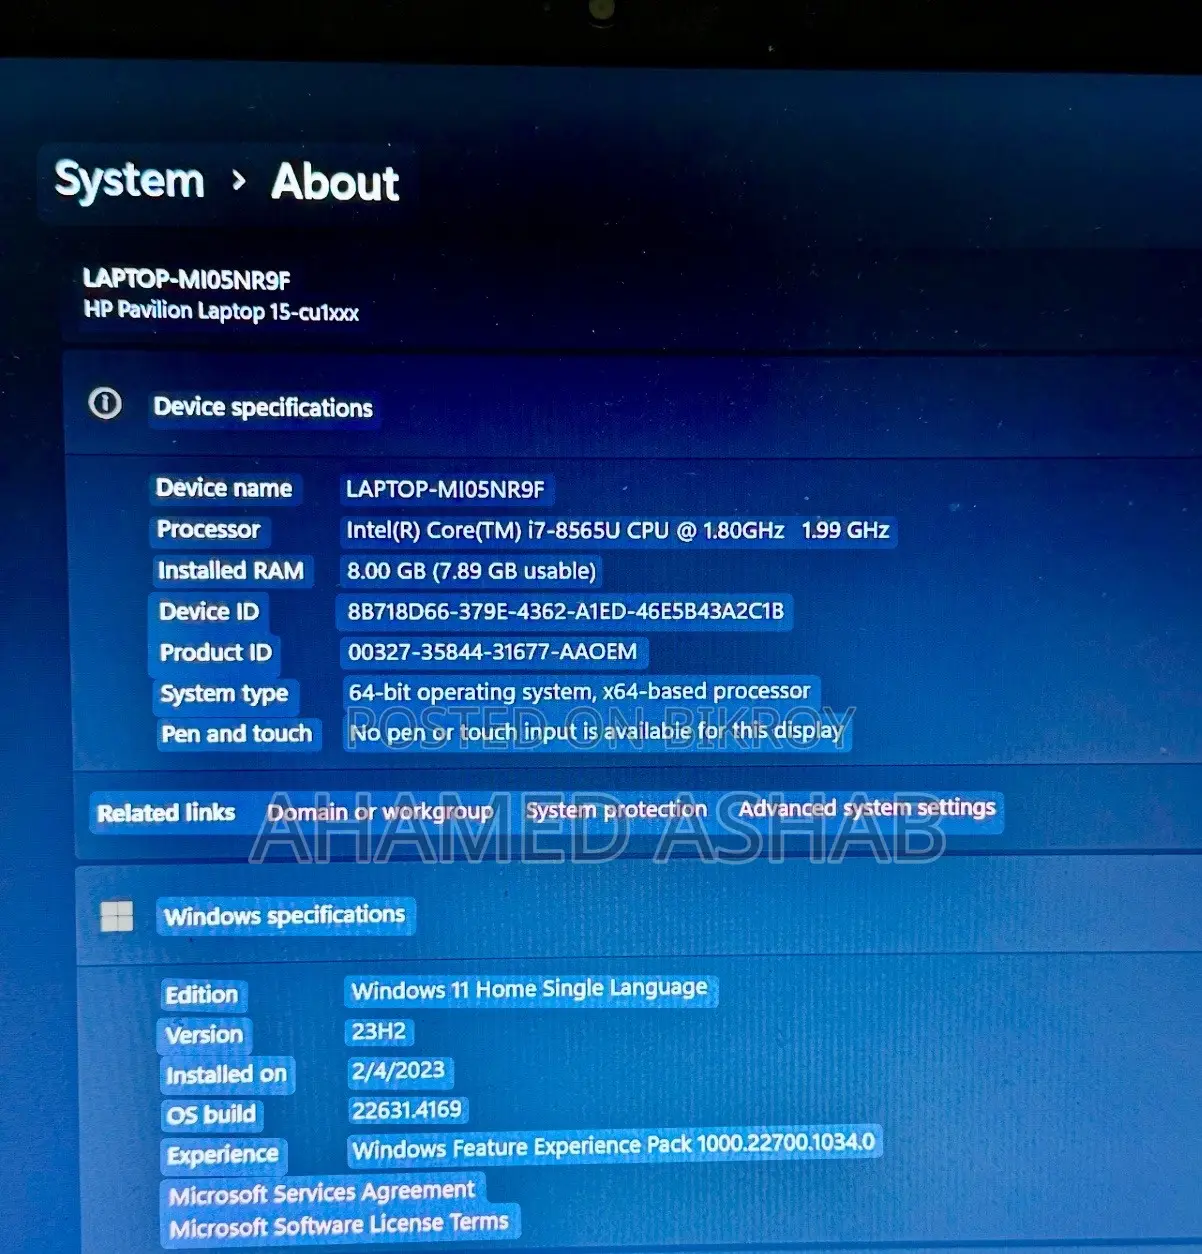Screen dimensions: 1202x1254
Task: Click the Device name label
Action: [x=224, y=488]
